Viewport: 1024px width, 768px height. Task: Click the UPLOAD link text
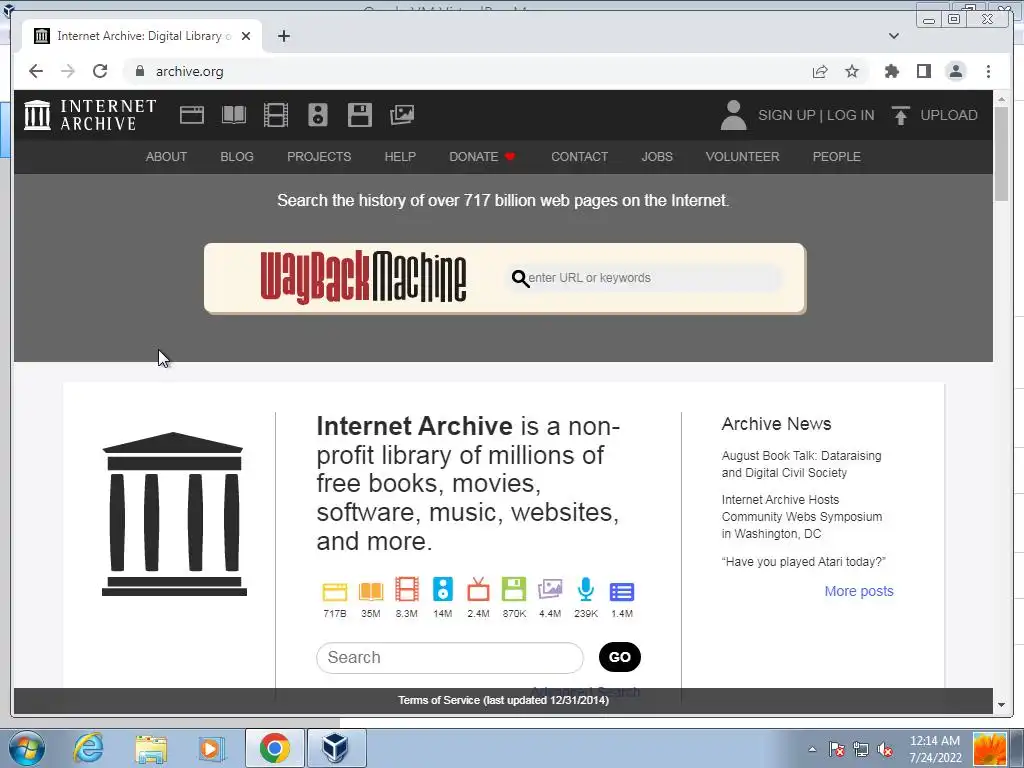(x=949, y=115)
